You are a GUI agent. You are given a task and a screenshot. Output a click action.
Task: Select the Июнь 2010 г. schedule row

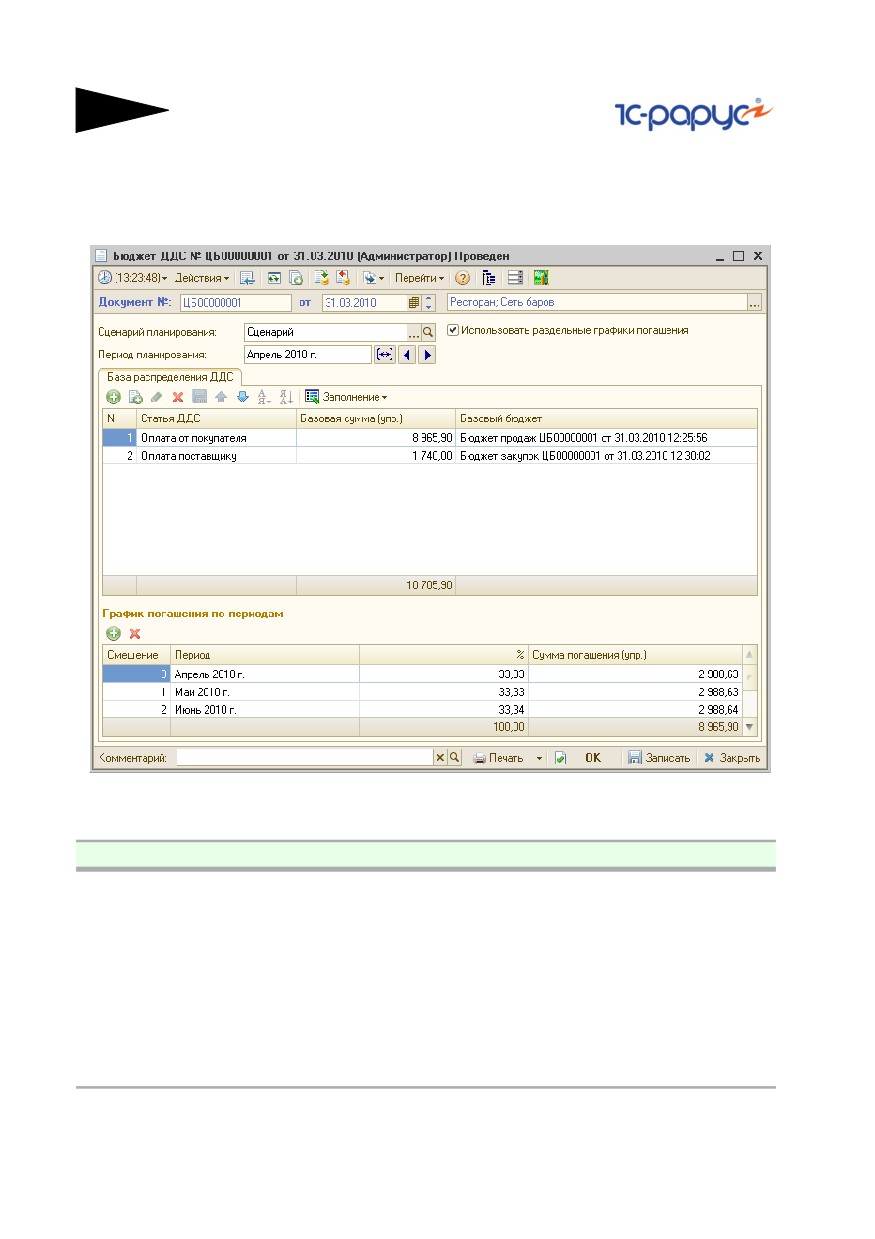click(x=422, y=709)
